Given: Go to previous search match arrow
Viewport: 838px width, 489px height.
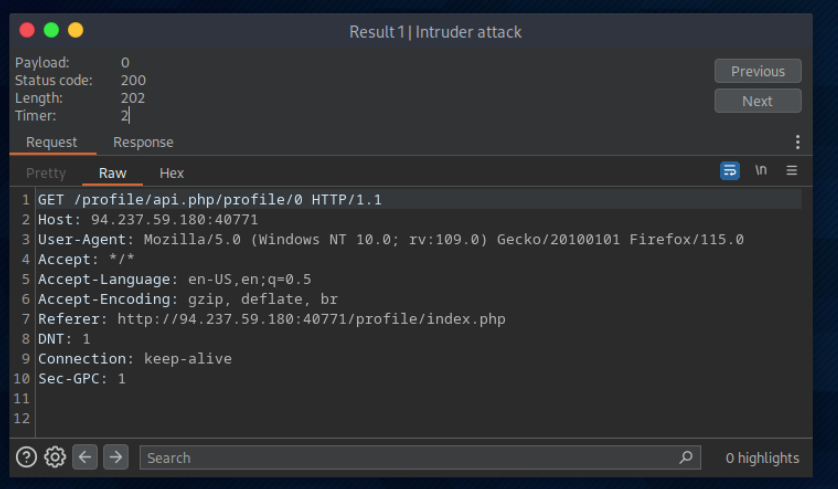Looking at the screenshot, I should tap(85, 457).
